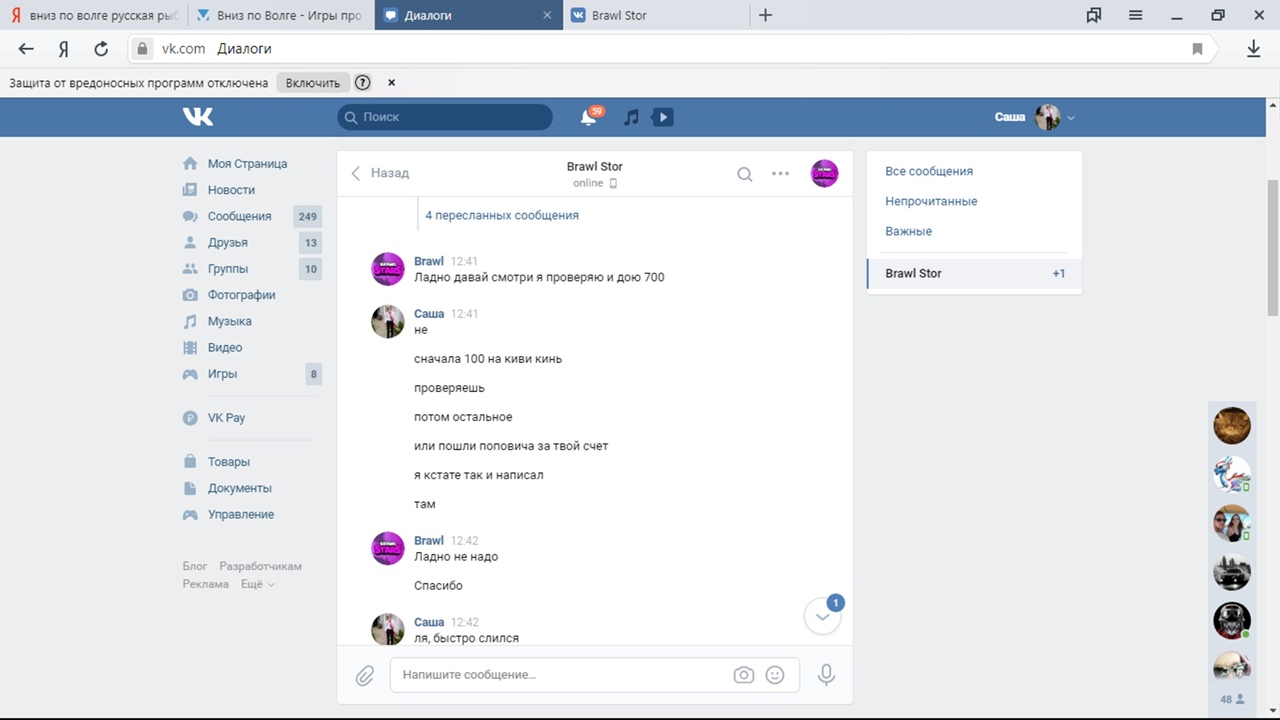Dismiss the malware protection notification bar
This screenshot has height=720, width=1280.
(392, 83)
